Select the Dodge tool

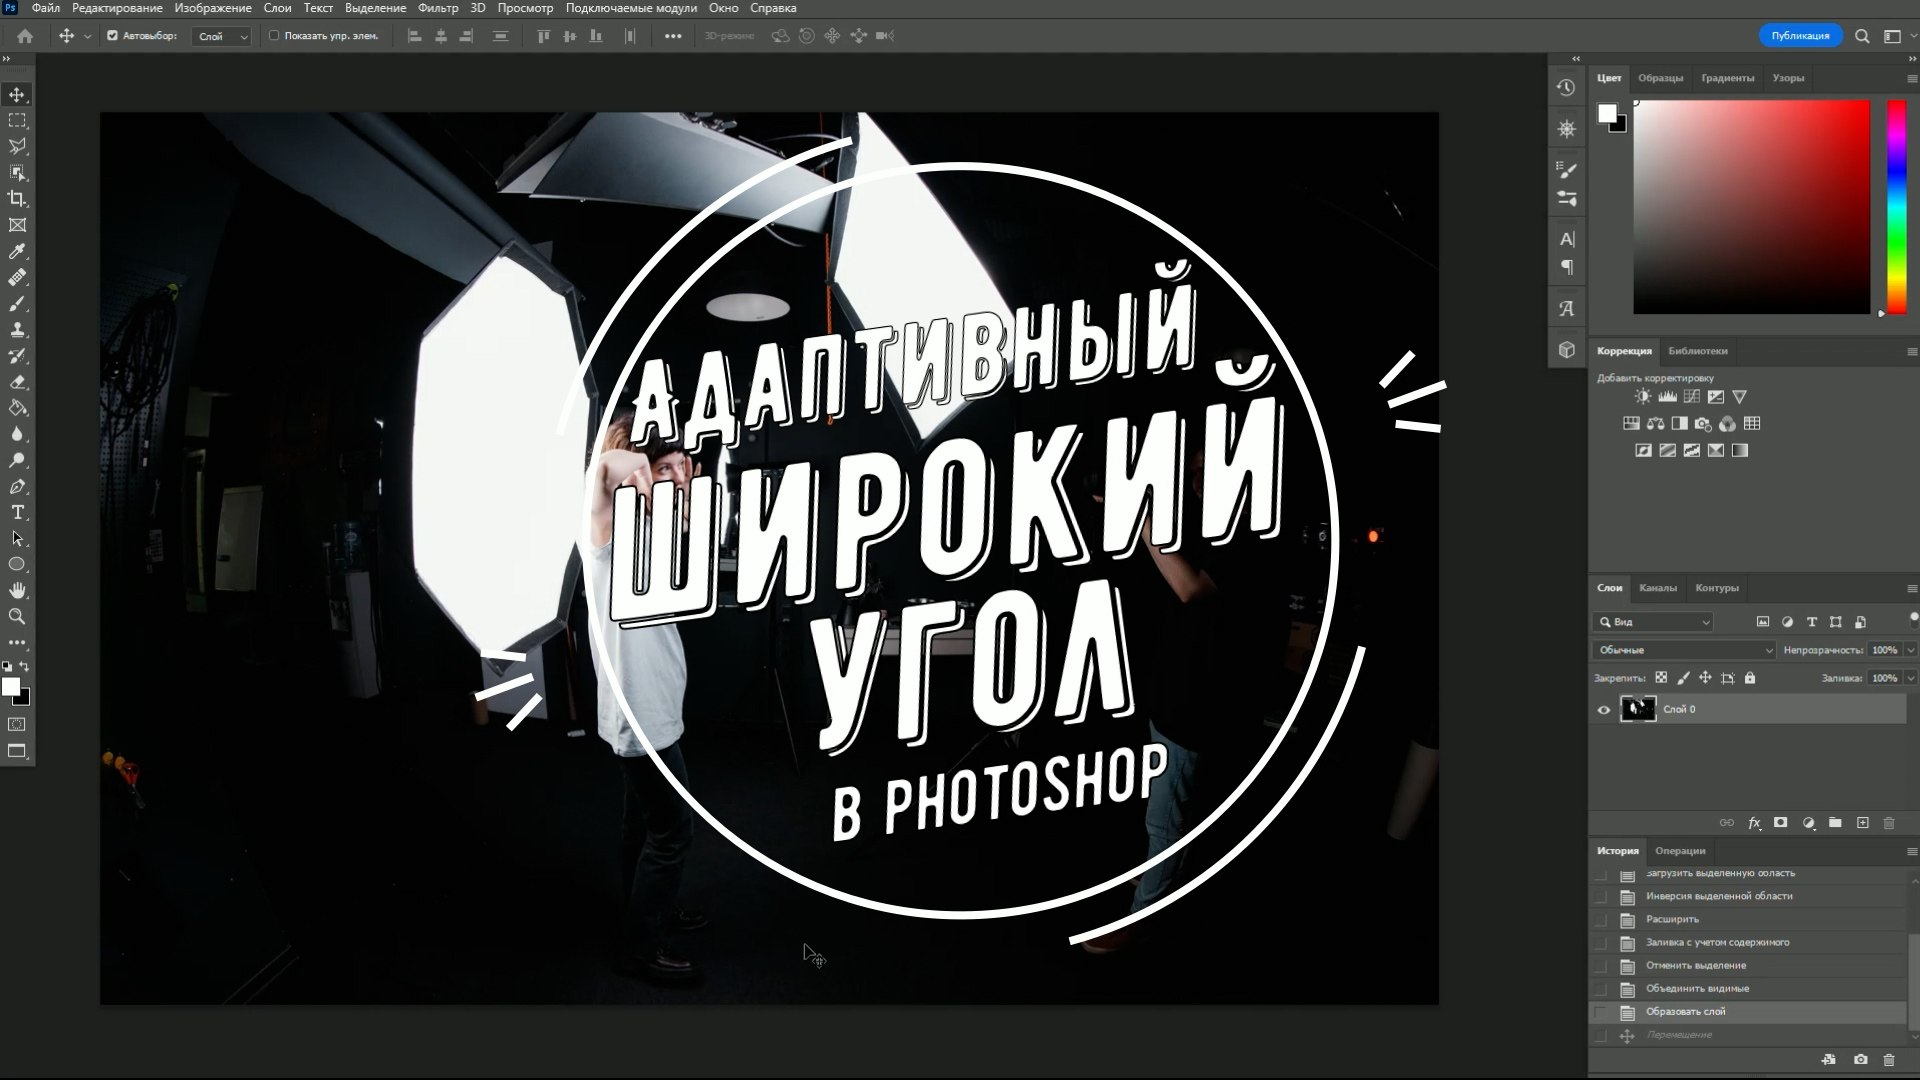(x=17, y=460)
